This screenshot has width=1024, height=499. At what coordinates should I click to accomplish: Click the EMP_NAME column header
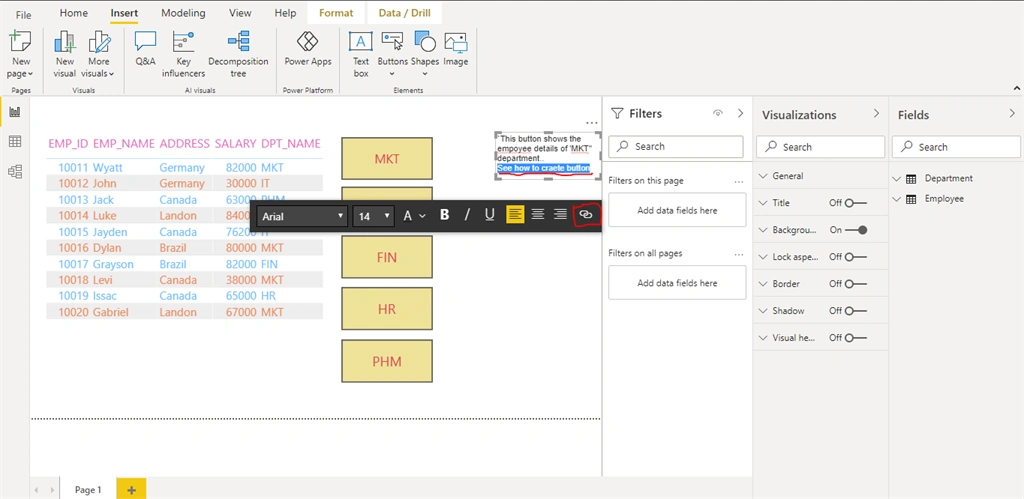point(124,144)
